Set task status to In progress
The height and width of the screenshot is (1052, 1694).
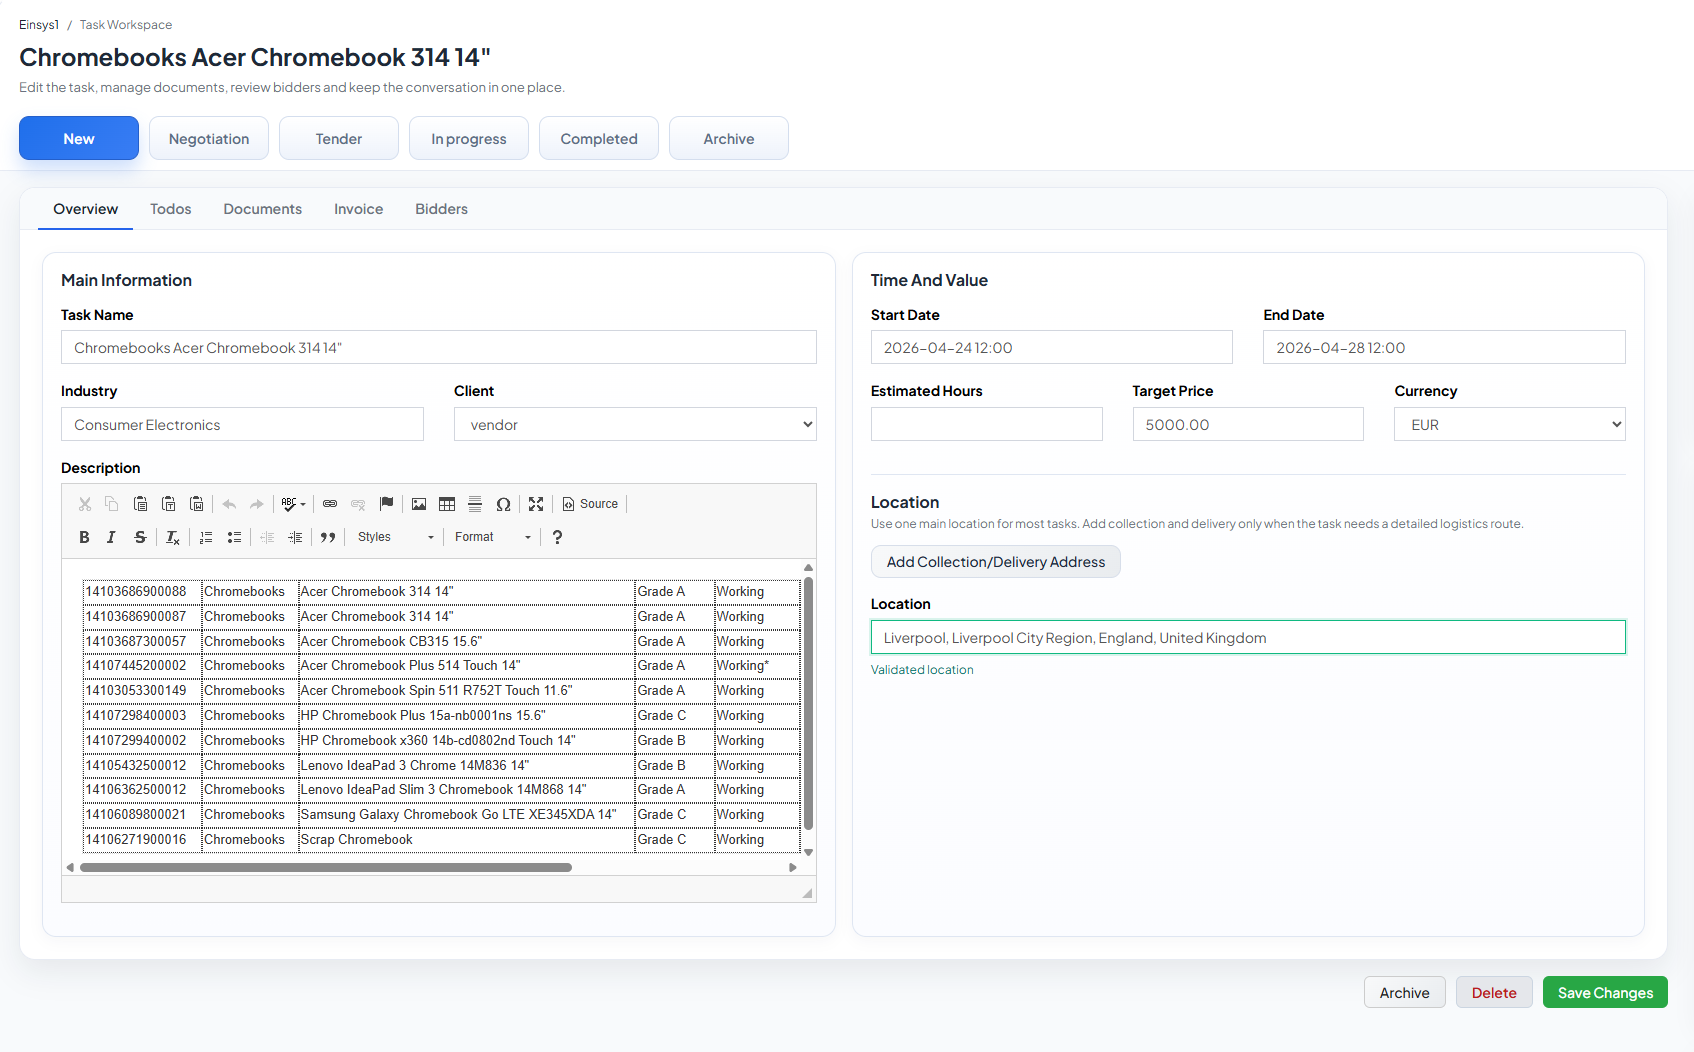(x=469, y=138)
